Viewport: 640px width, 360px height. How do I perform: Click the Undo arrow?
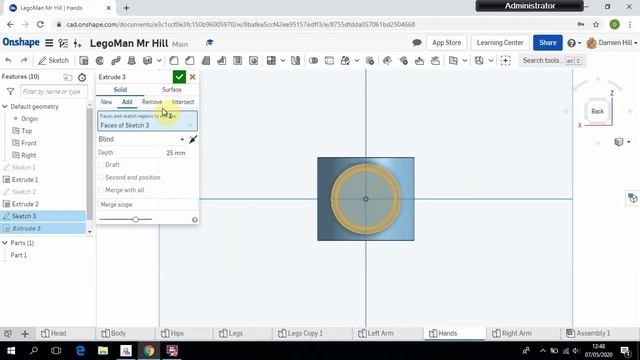pyautogui.click(x=8, y=60)
